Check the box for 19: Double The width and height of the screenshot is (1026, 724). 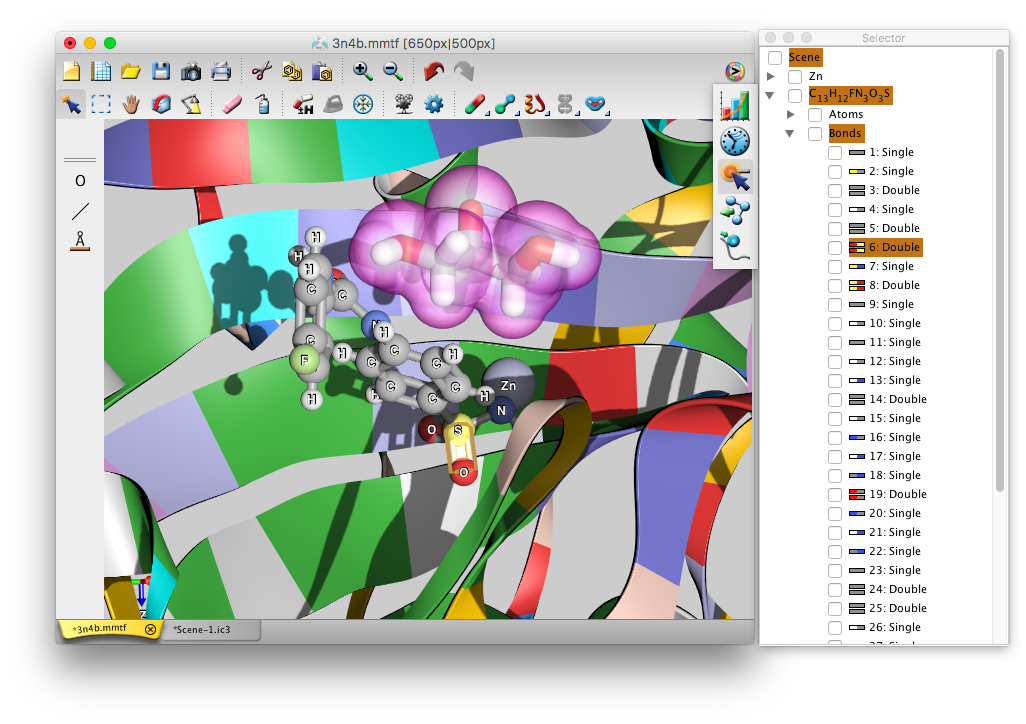click(835, 494)
